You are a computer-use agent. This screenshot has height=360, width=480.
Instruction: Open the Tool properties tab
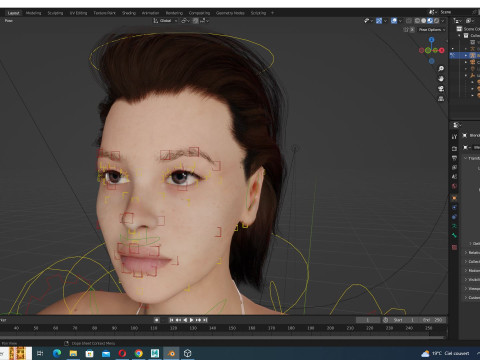(454, 137)
